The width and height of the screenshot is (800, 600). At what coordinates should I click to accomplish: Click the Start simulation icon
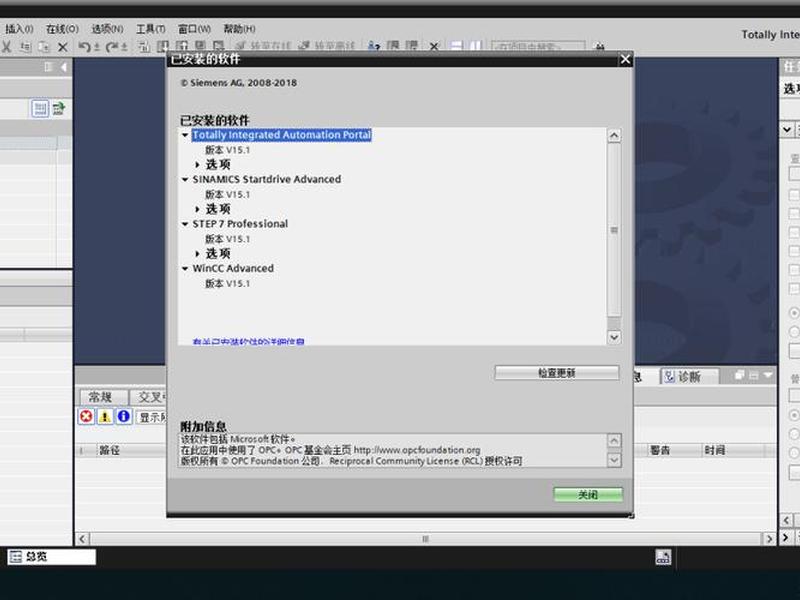pyautogui.click(x=201, y=46)
